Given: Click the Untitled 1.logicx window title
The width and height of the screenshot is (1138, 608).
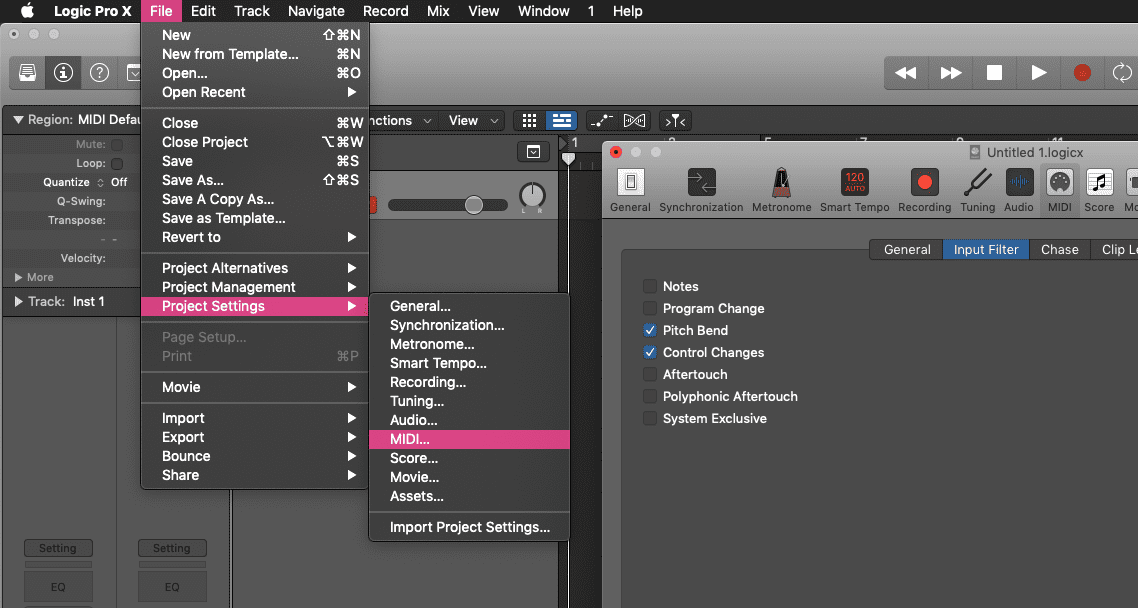Looking at the screenshot, I should pos(1035,152).
